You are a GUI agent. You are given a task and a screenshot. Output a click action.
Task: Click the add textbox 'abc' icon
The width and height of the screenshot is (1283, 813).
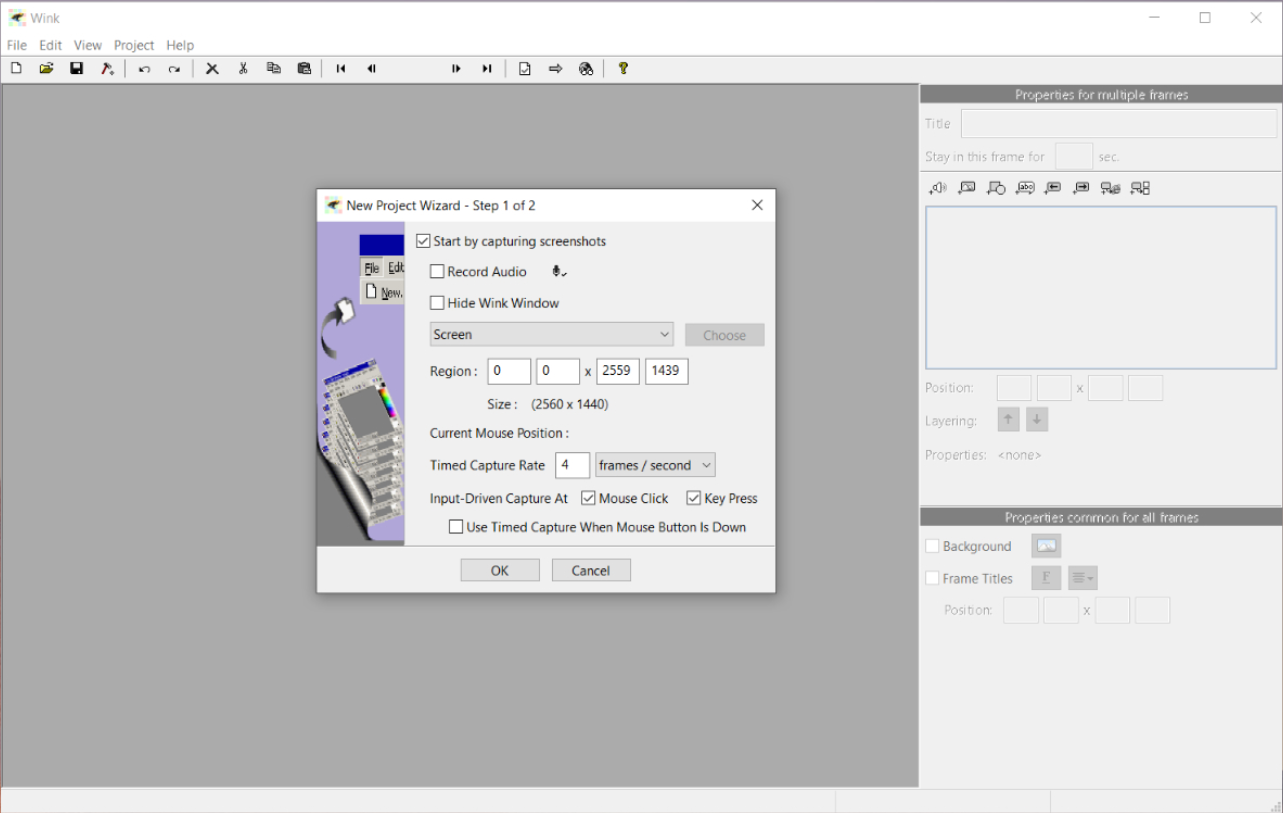point(1025,188)
